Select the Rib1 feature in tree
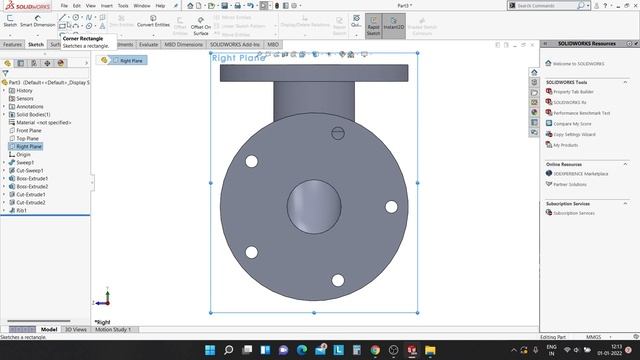640x360 pixels. tap(18, 211)
